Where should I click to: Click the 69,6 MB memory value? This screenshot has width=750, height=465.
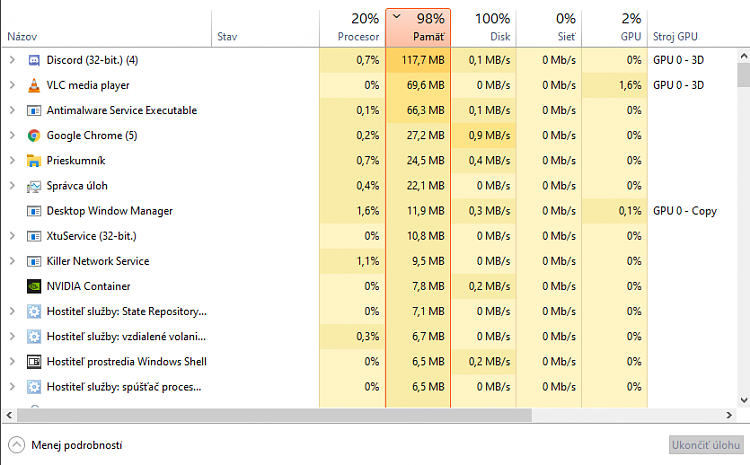[x=426, y=85]
